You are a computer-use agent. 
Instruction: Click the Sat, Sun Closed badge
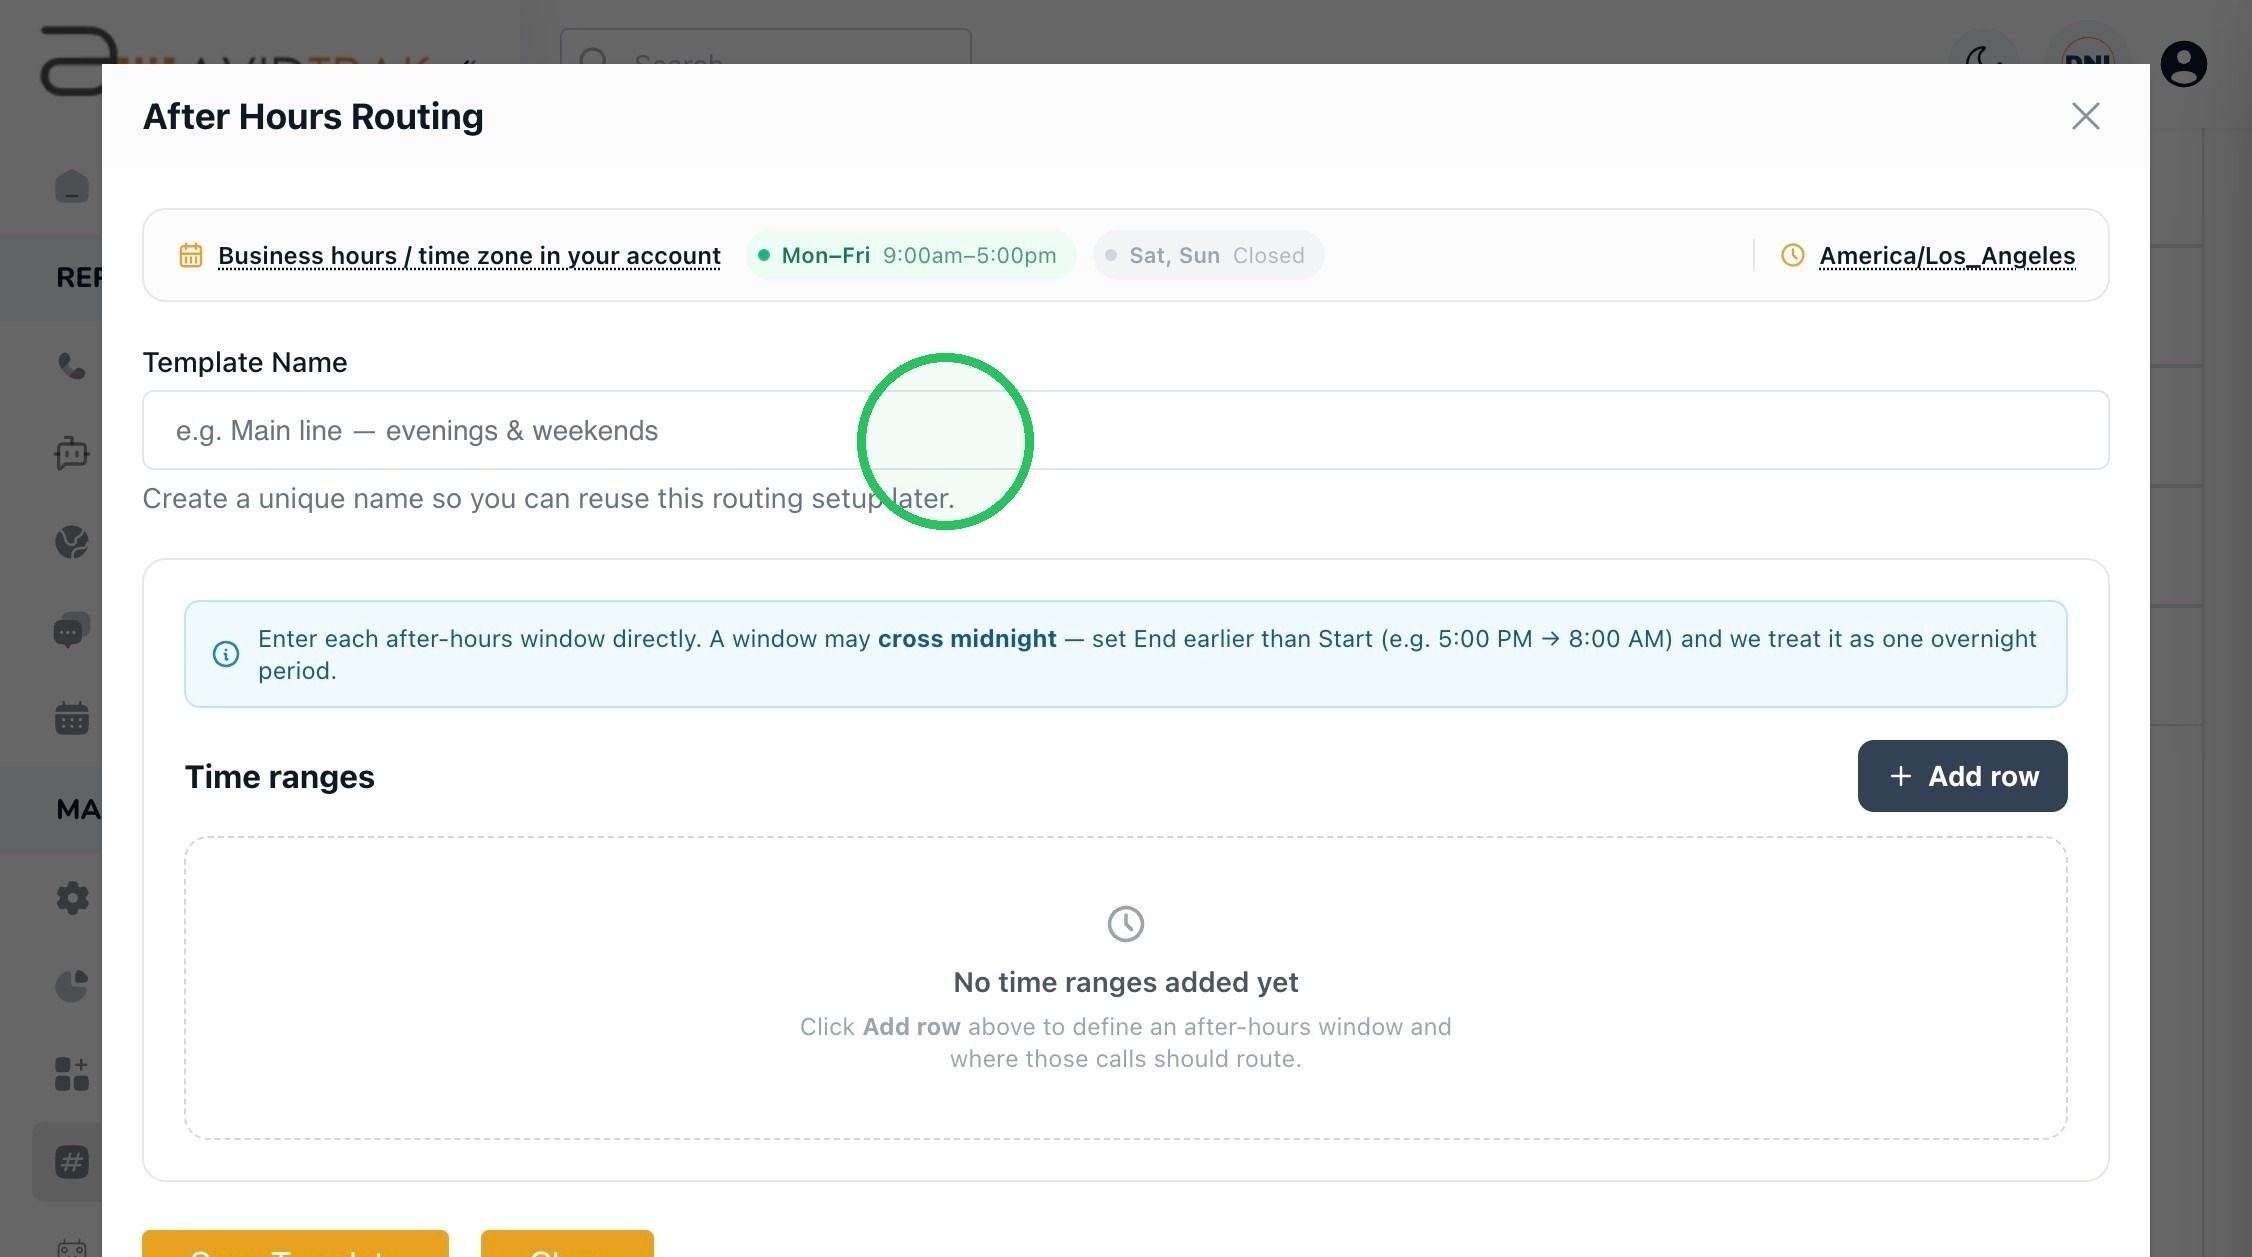point(1208,255)
